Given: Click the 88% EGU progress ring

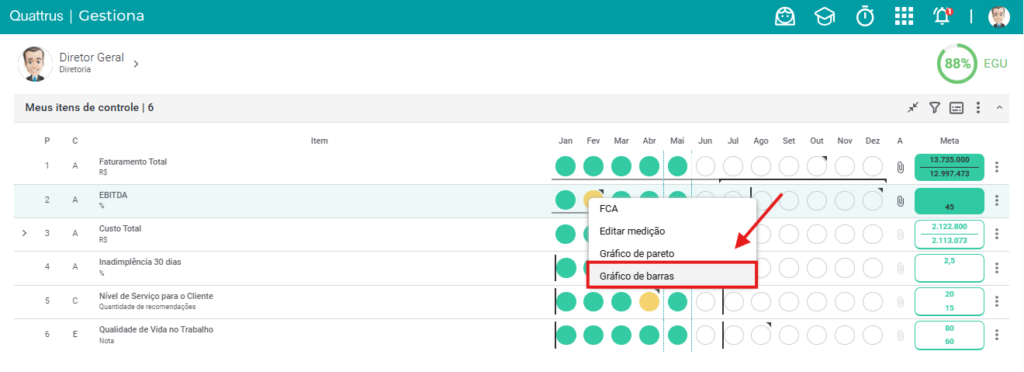Looking at the screenshot, I should point(957,64).
